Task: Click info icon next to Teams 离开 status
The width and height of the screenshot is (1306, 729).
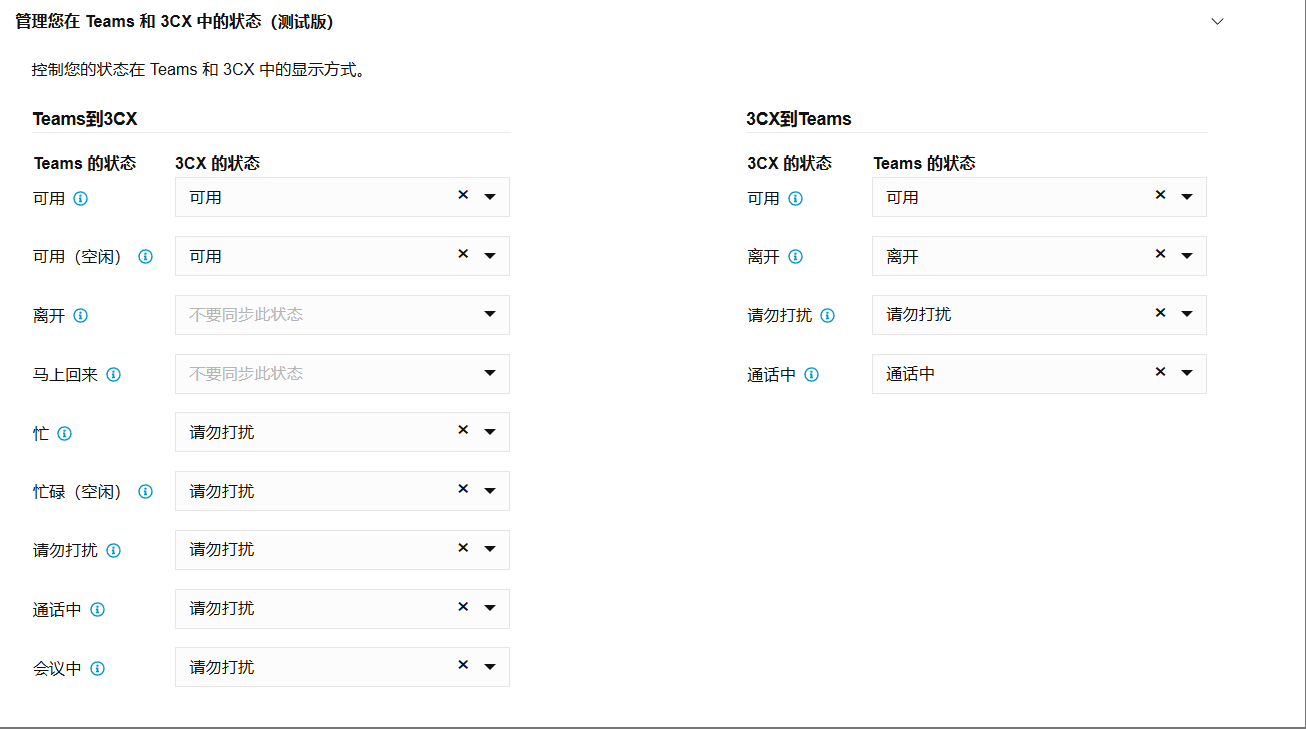Action: pyautogui.click(x=81, y=316)
